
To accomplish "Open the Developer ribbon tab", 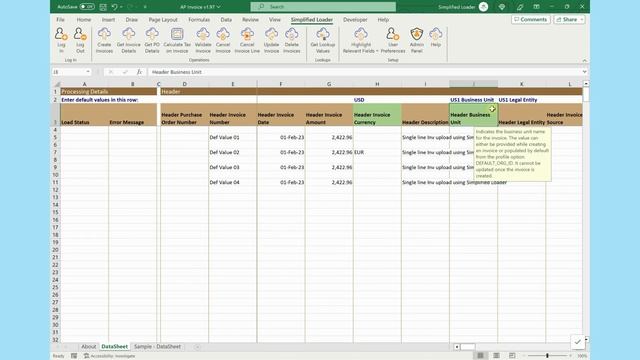I will (355, 20).
